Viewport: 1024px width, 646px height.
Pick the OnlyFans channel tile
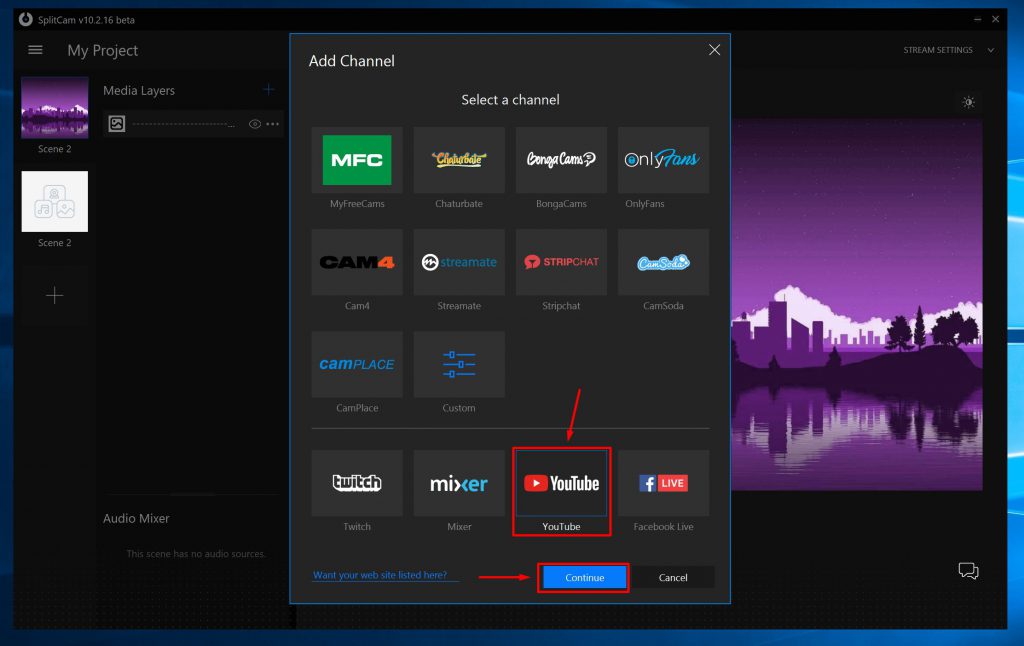(663, 160)
